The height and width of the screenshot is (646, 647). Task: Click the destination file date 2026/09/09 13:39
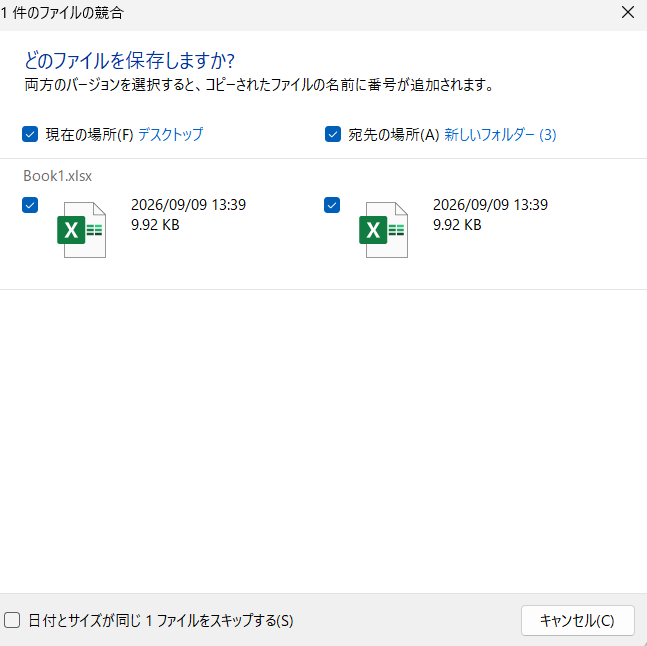(x=491, y=205)
